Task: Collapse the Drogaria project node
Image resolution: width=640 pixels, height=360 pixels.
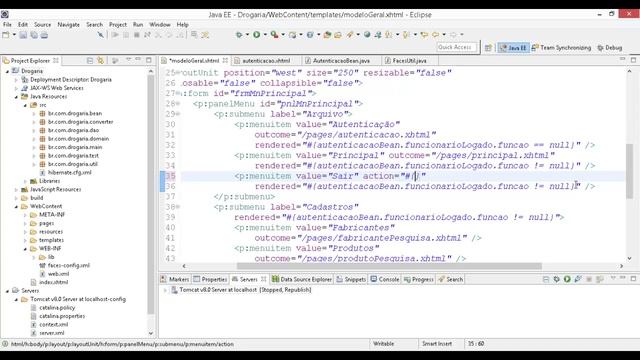Action: pyautogui.click(x=7, y=71)
